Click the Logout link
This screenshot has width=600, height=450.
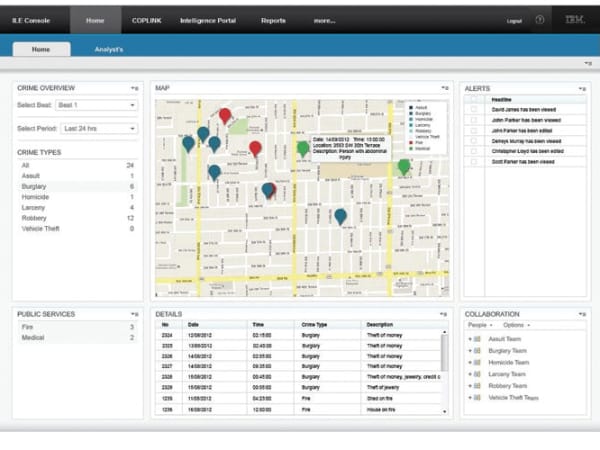click(514, 21)
